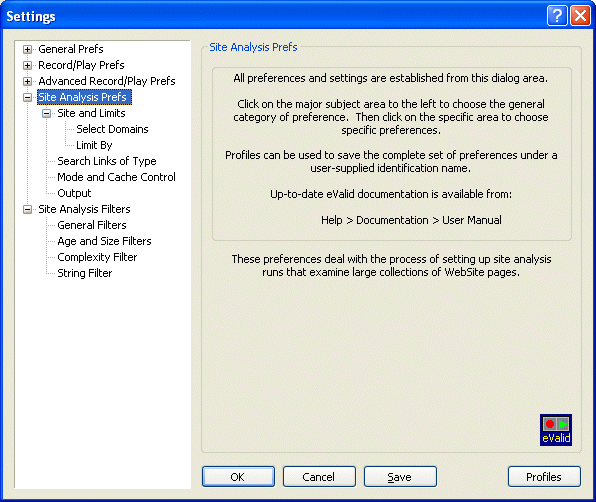Screen dimensions: 596x502
Task: Open the Limit By preferences
Action: click(94, 145)
